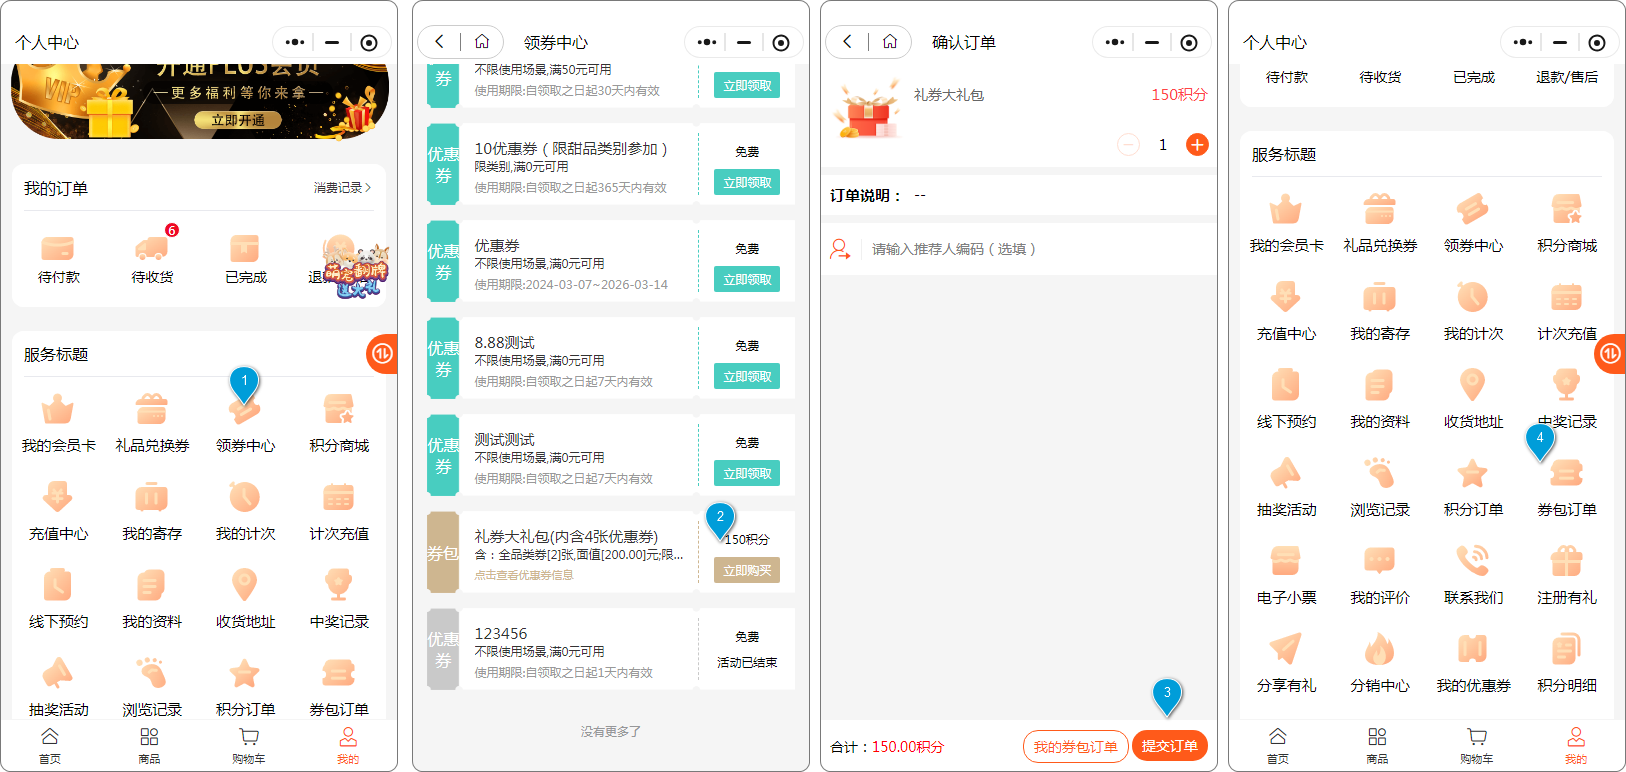Screen dimensions: 1626x772
Task: Click 合计：150.00积分 total
Action: pos(887,747)
